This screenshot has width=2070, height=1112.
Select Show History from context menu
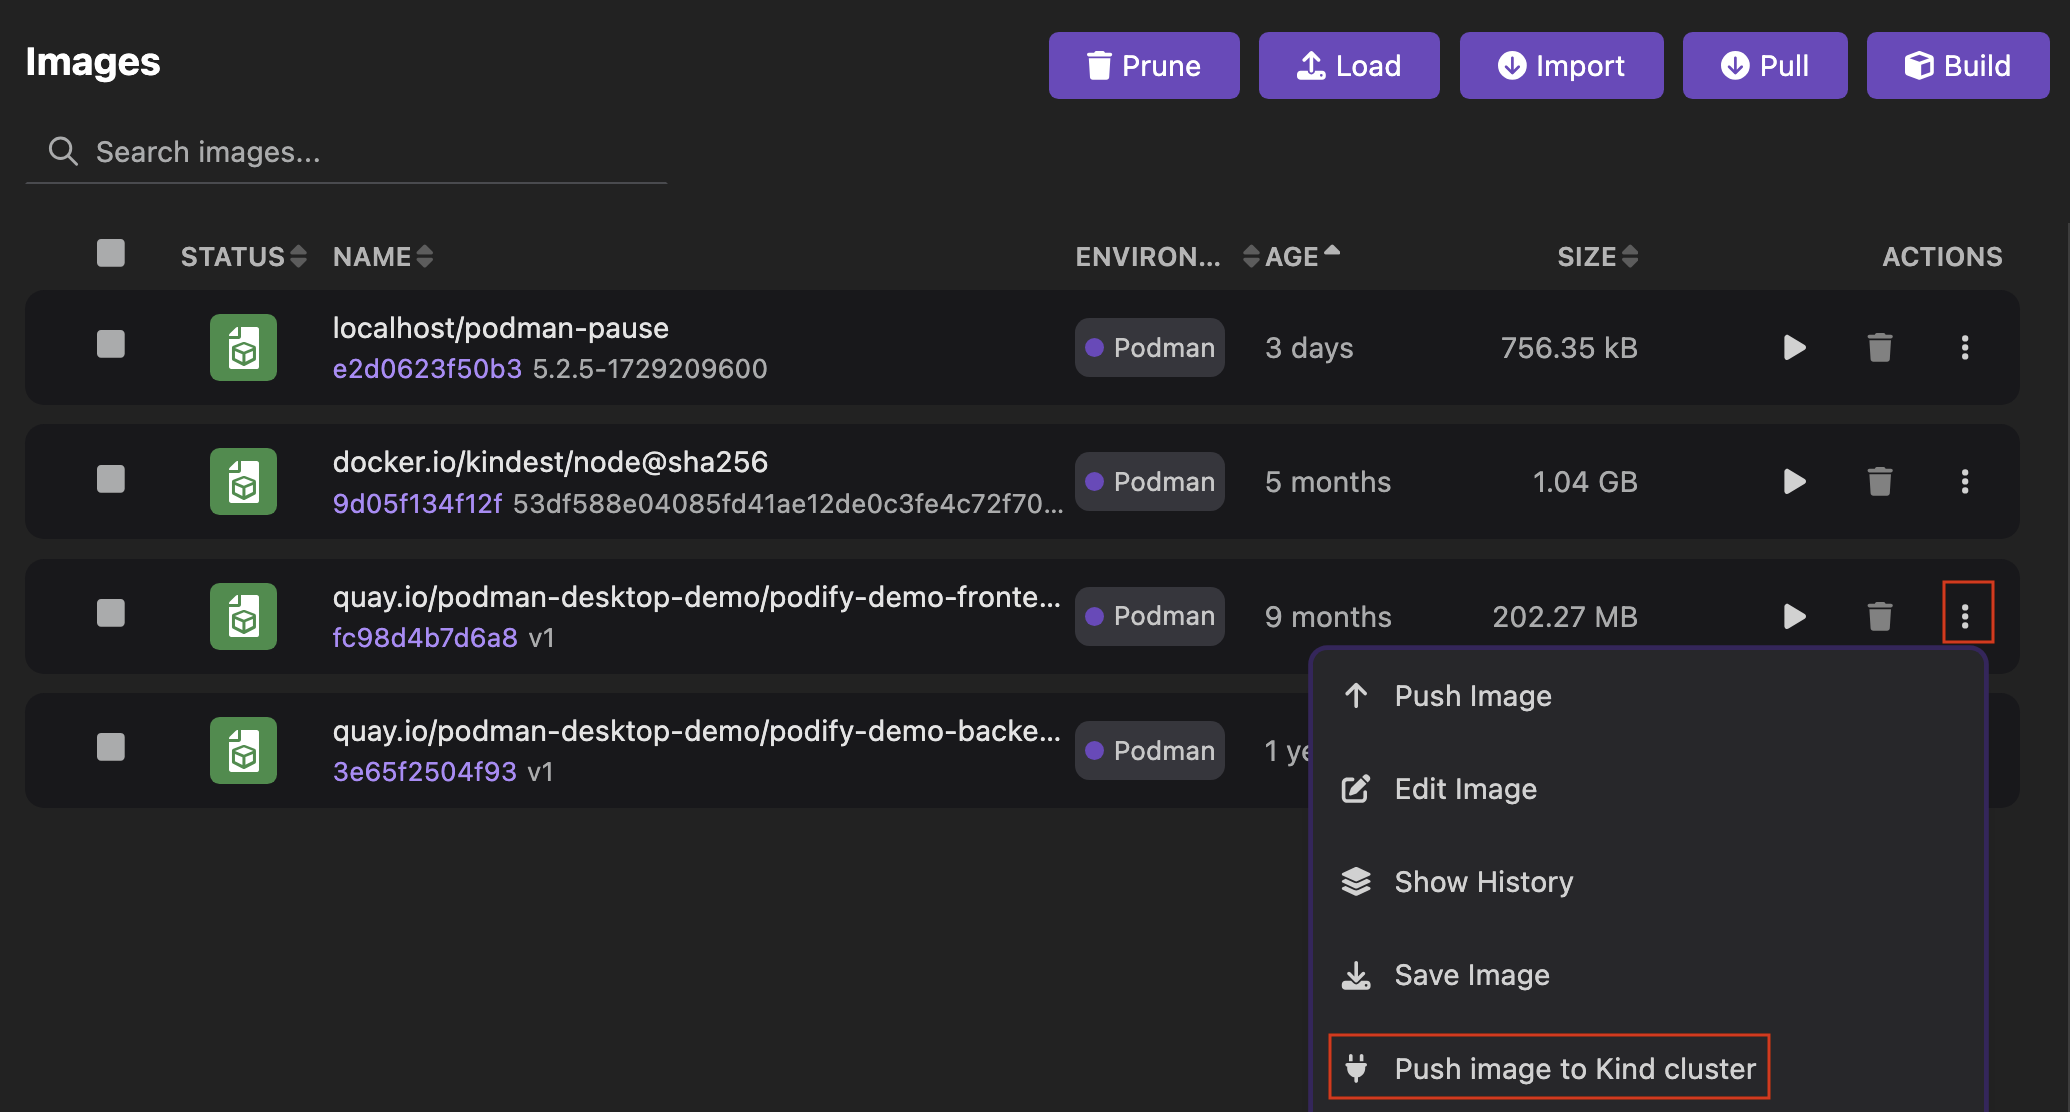[1483, 882]
